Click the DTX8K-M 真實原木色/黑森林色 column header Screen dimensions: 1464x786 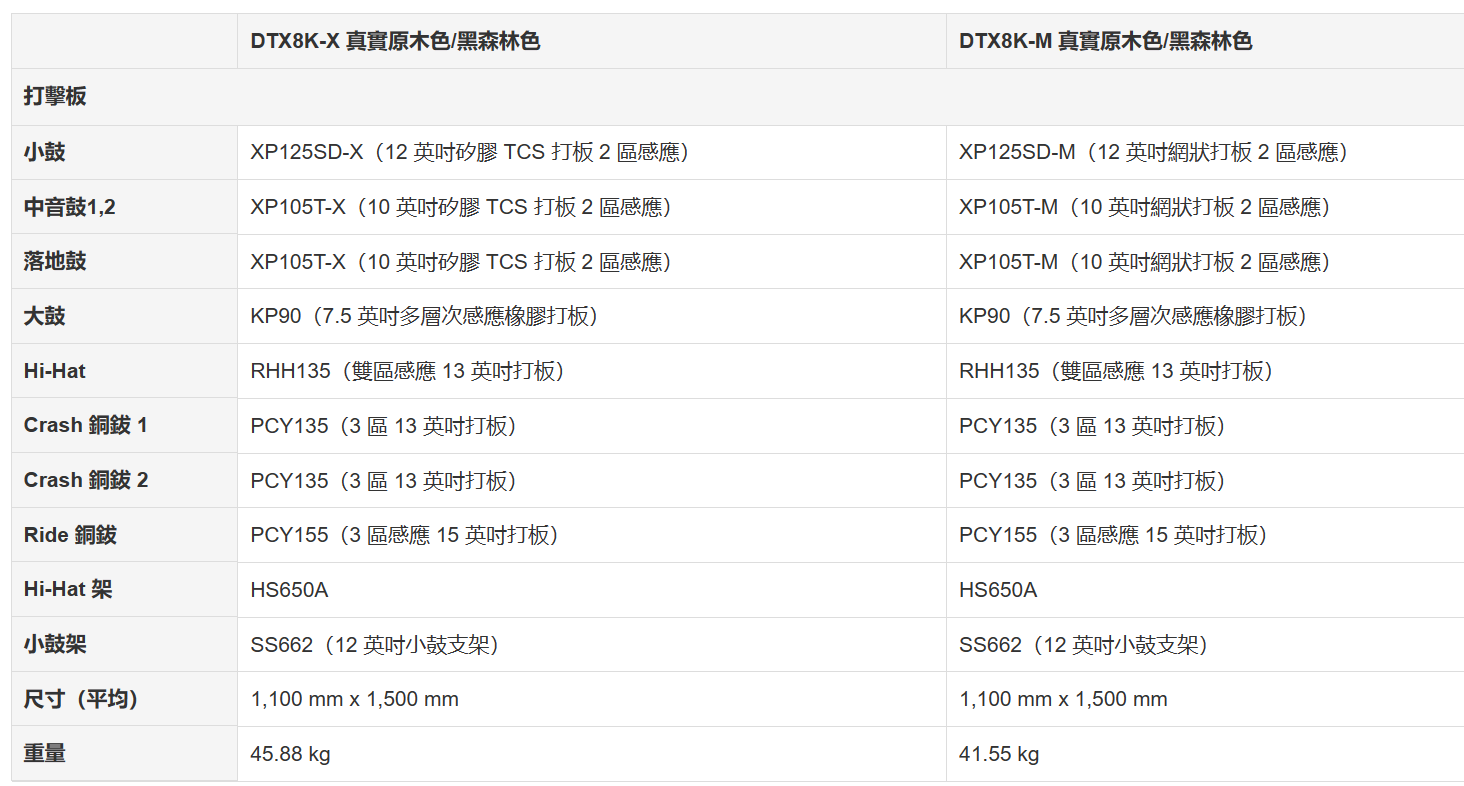click(x=1105, y=42)
